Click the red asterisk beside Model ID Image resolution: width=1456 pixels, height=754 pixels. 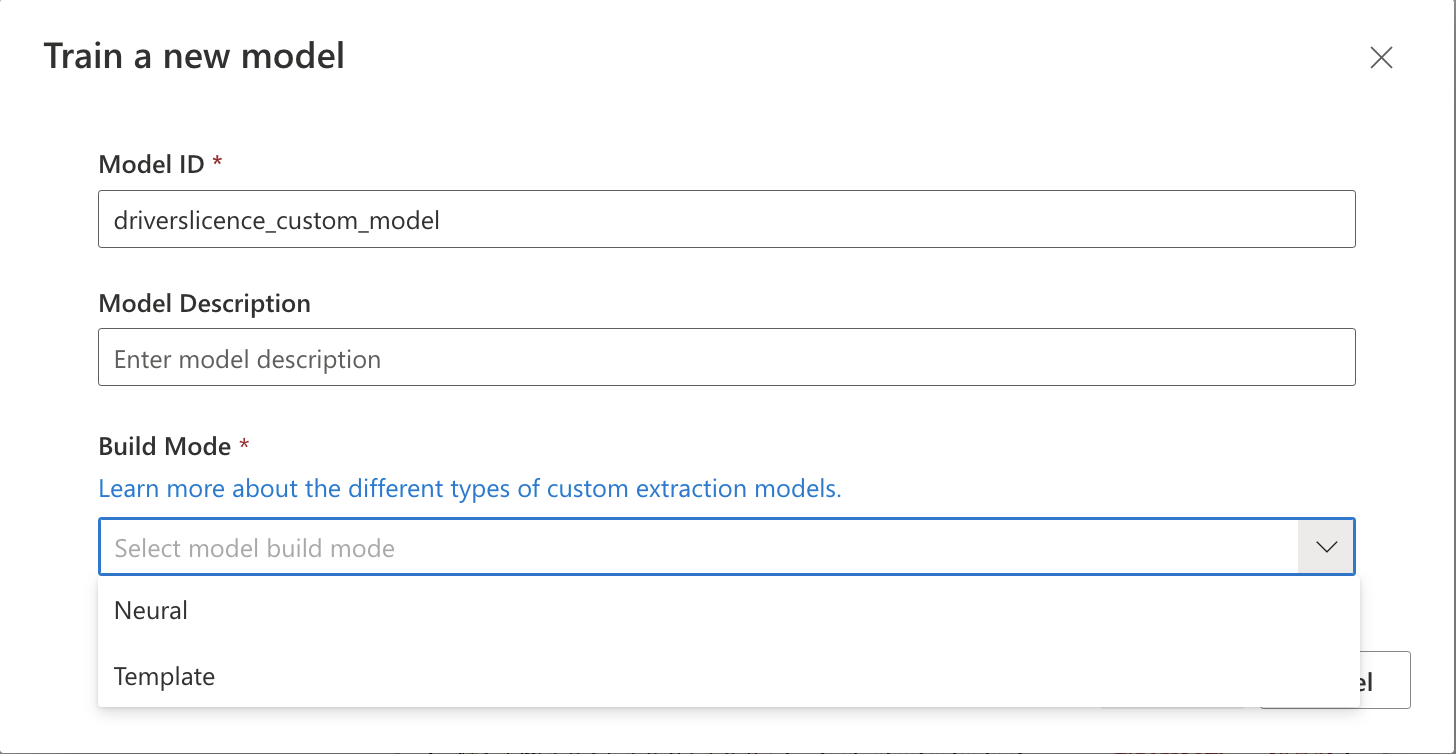point(217,162)
